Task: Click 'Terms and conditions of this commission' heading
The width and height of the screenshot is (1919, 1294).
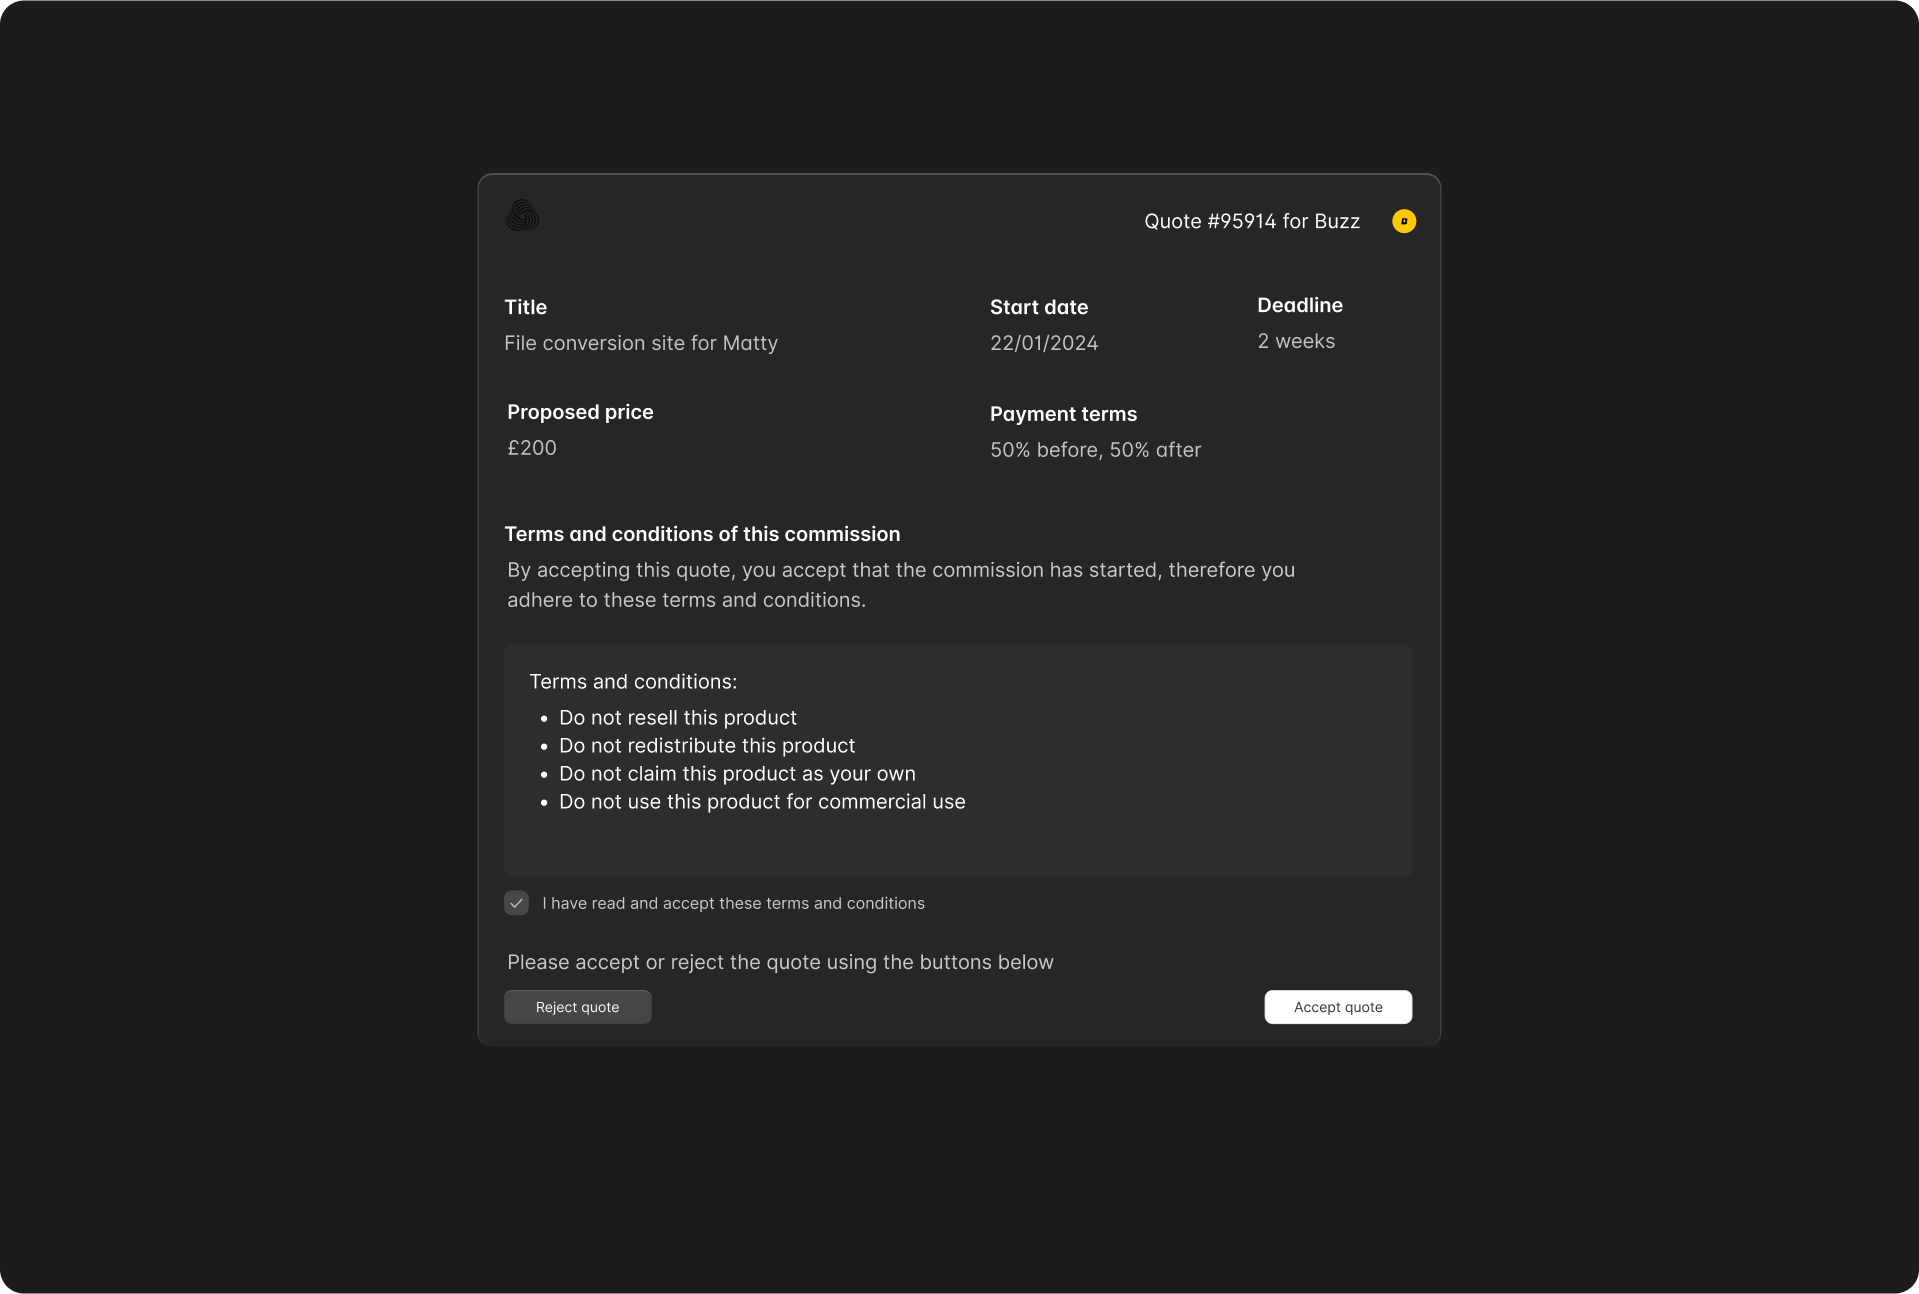Action: pyautogui.click(x=702, y=534)
